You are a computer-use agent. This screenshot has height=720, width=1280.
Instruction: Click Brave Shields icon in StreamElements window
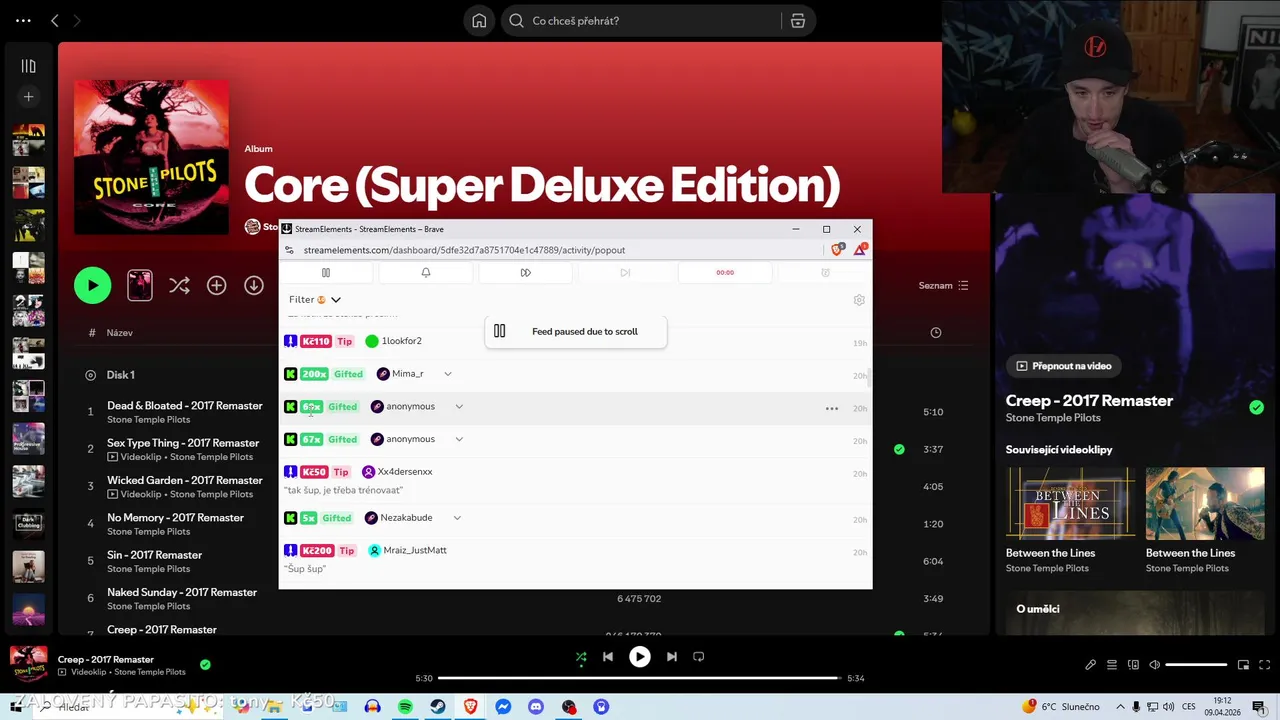[837, 250]
